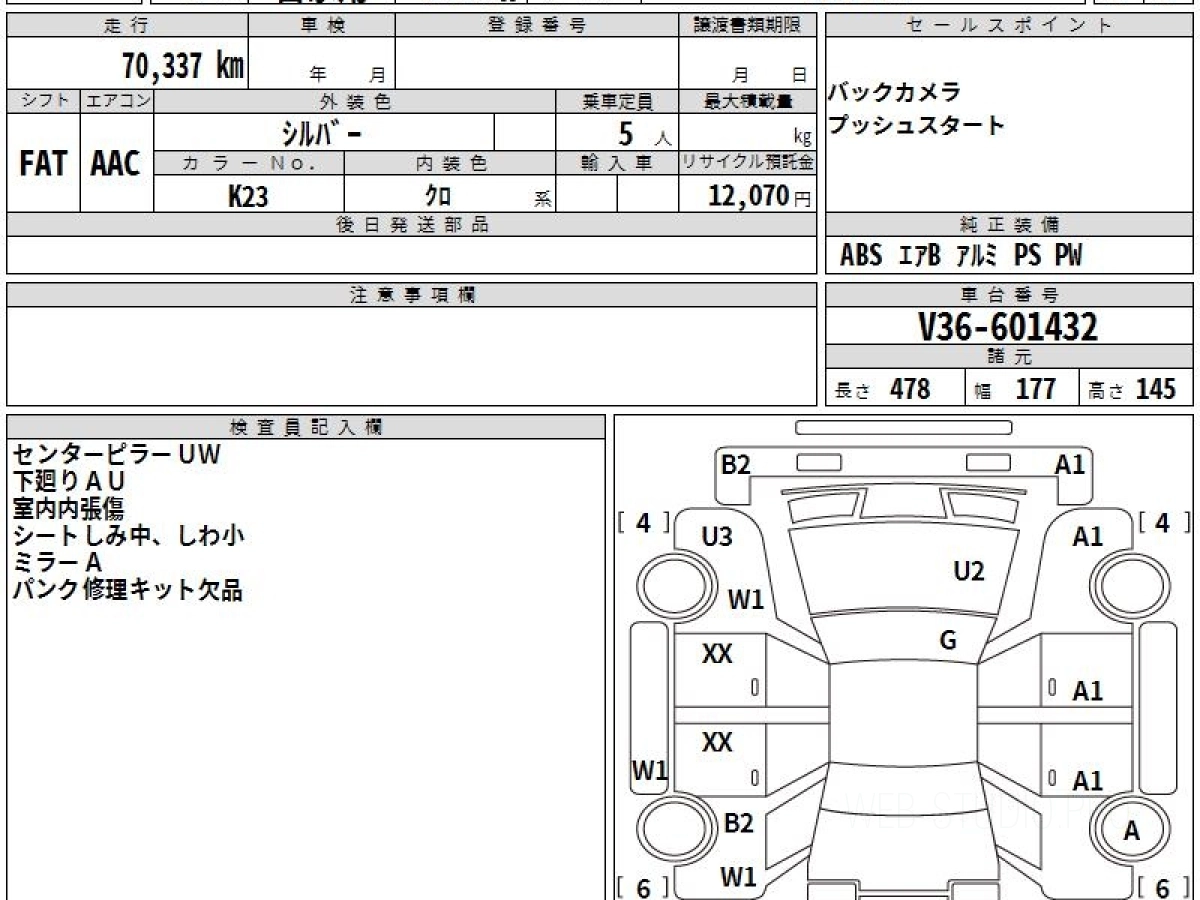Select the length value 長さ 478
This screenshot has width=1200, height=900.
pos(882,389)
